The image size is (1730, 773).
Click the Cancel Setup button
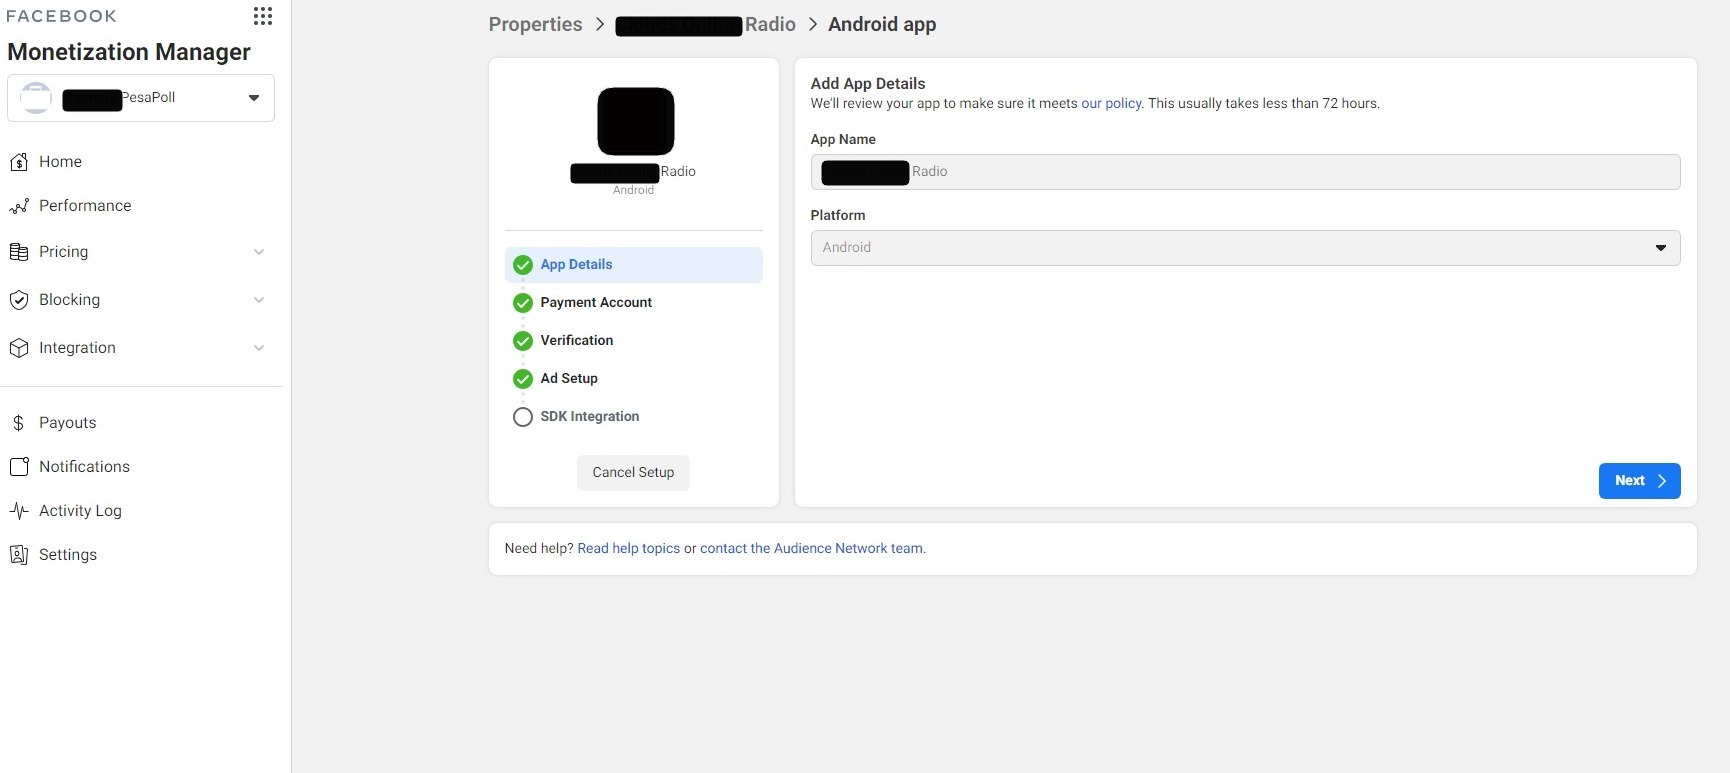tap(633, 473)
